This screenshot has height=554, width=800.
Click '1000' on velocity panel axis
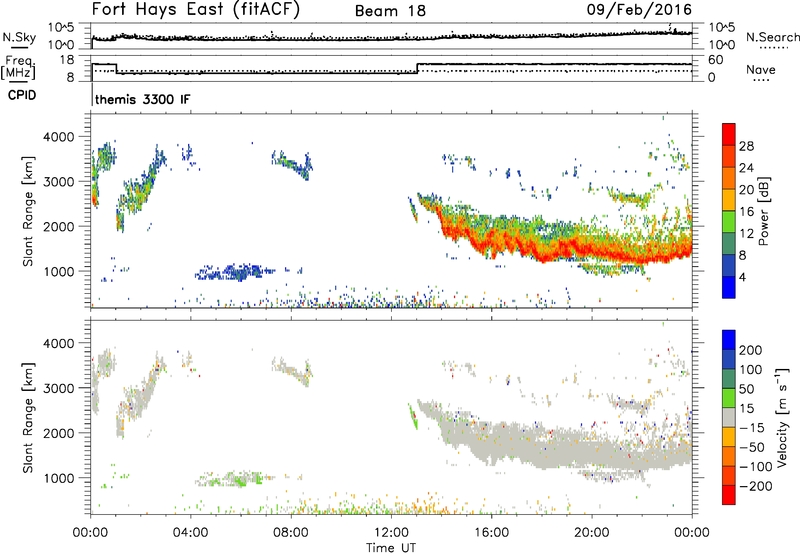pyautogui.click(x=59, y=478)
